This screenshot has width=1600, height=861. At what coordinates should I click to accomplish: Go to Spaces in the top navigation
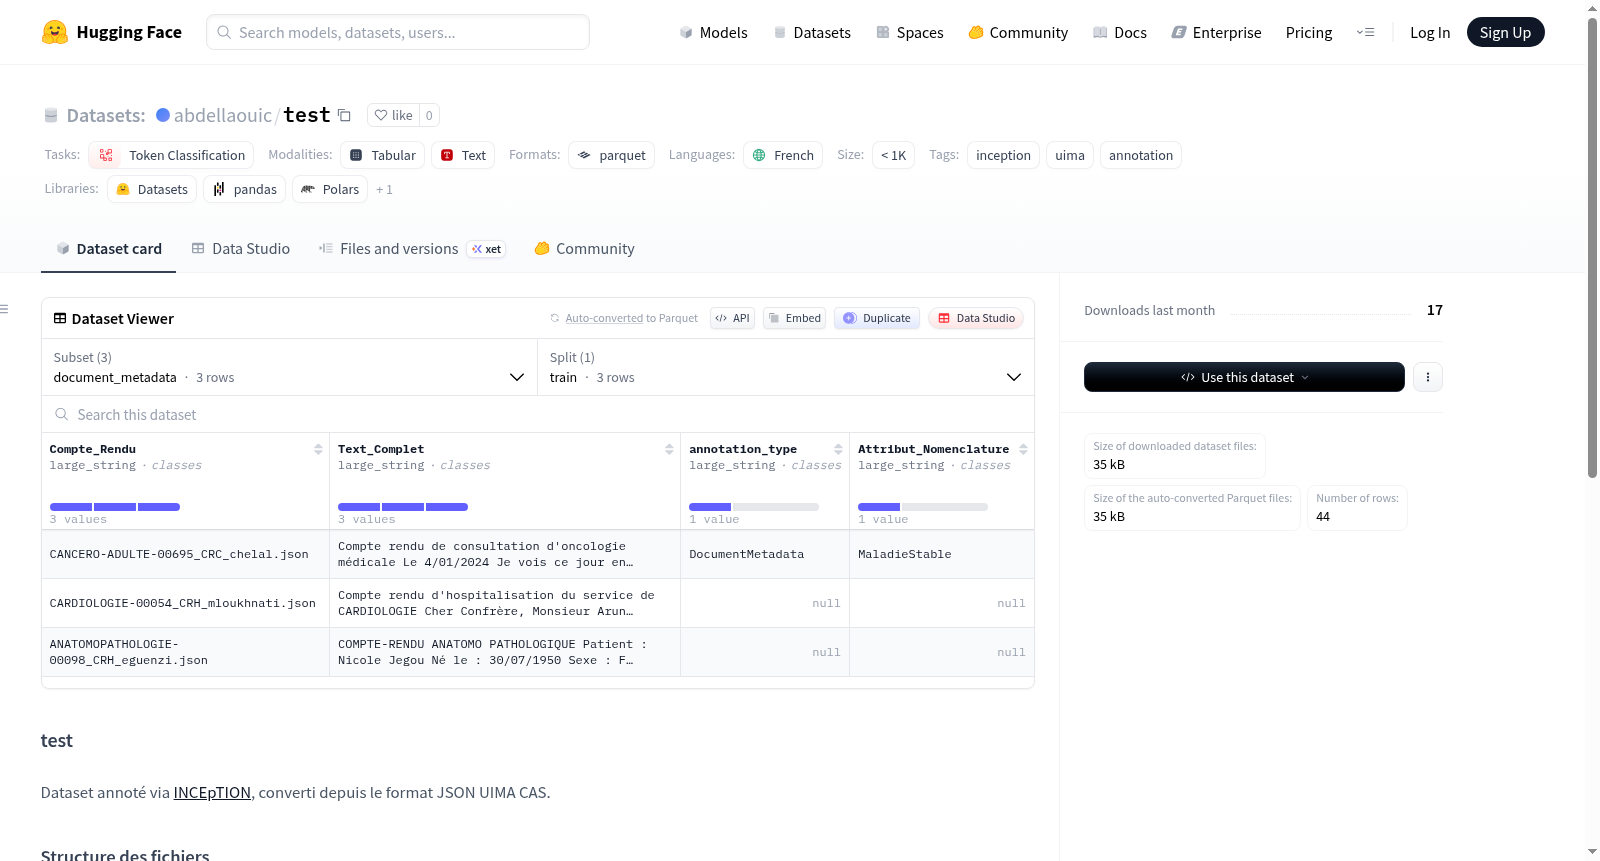910,32
